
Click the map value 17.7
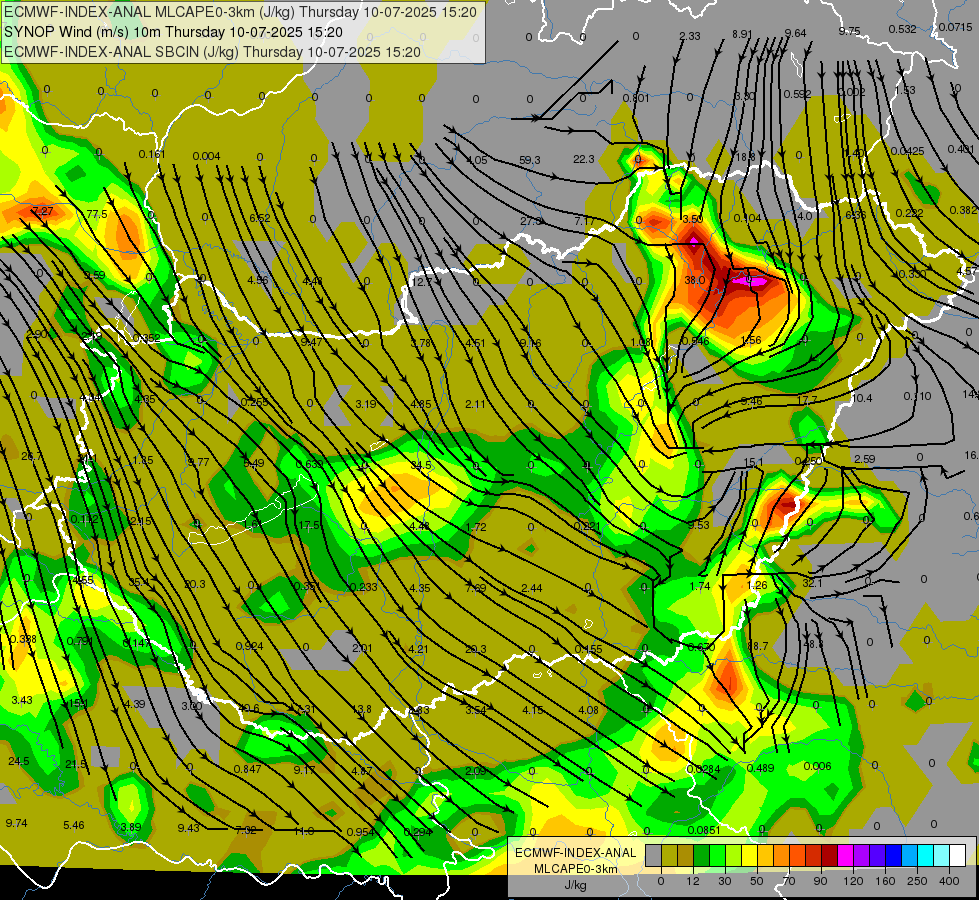pyautogui.click(x=807, y=400)
